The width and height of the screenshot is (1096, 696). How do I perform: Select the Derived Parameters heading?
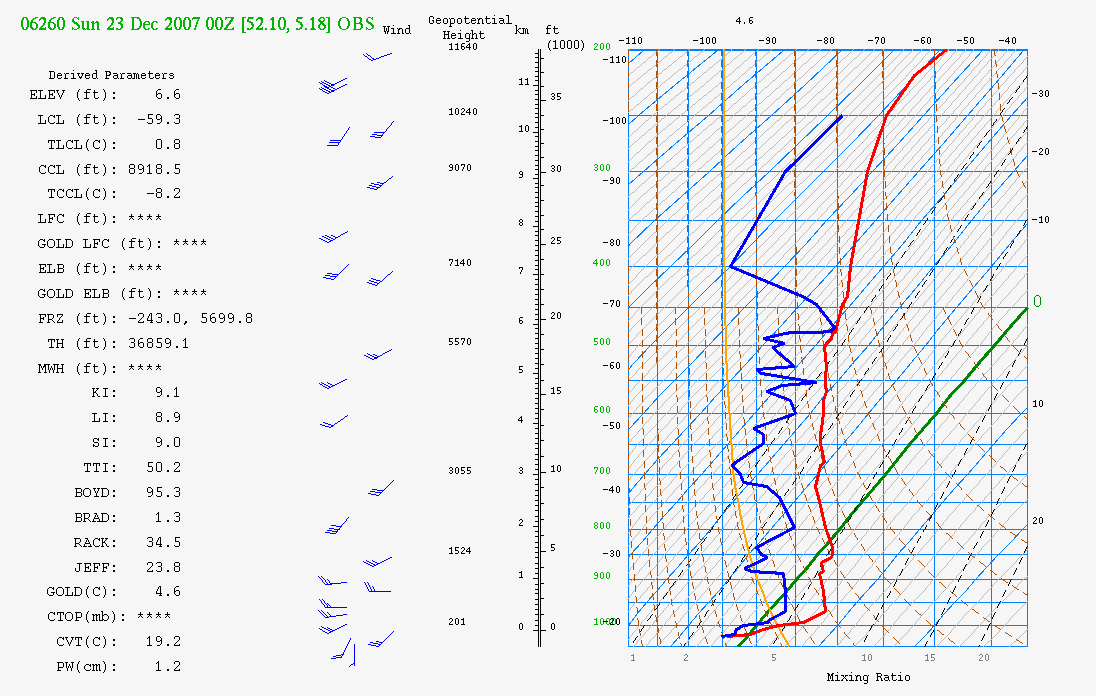click(111, 75)
